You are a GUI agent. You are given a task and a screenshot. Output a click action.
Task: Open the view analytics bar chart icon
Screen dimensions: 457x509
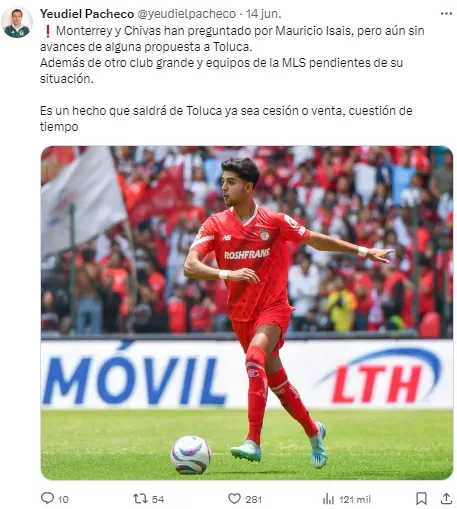328,499
